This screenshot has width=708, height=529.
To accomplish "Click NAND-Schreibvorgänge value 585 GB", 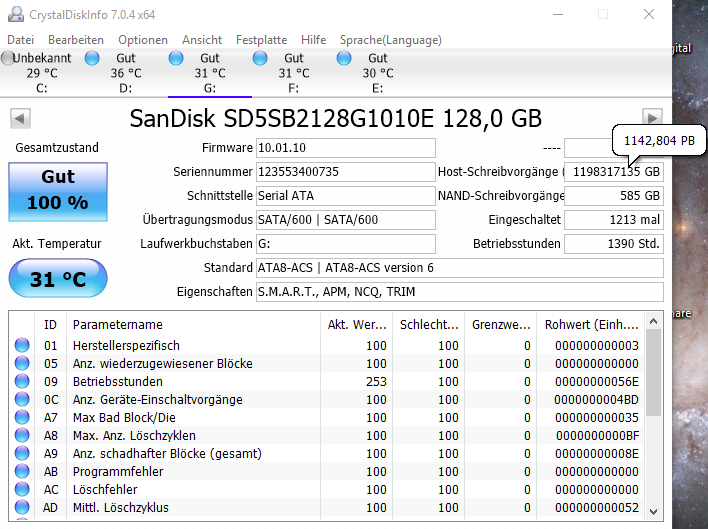I will [x=614, y=195].
